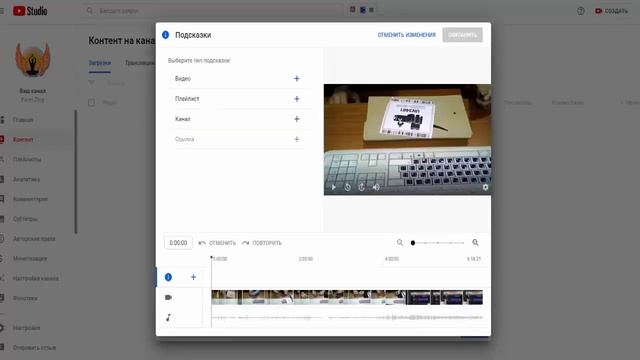
Task: Add a card with the timeline plus icon
Action: (193, 277)
